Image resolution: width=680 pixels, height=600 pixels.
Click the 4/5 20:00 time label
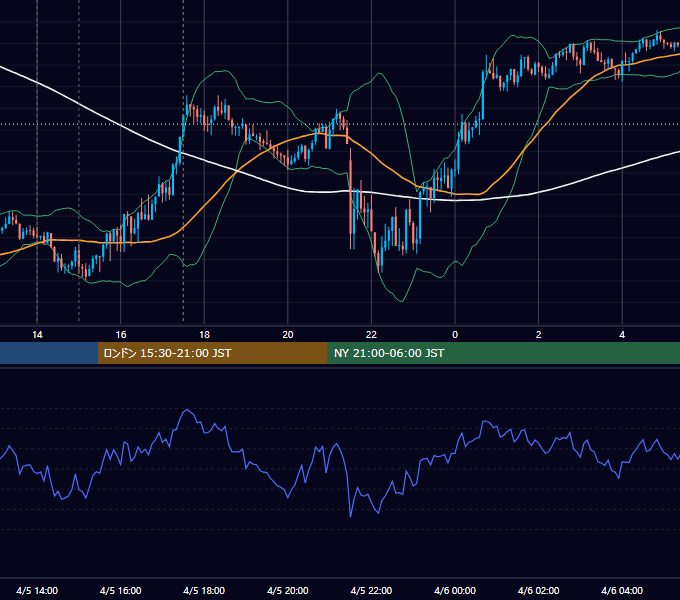point(288,590)
